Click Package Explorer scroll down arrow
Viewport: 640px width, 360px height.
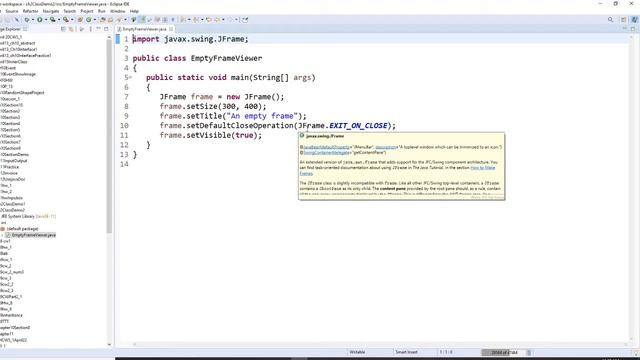[x=109, y=344]
